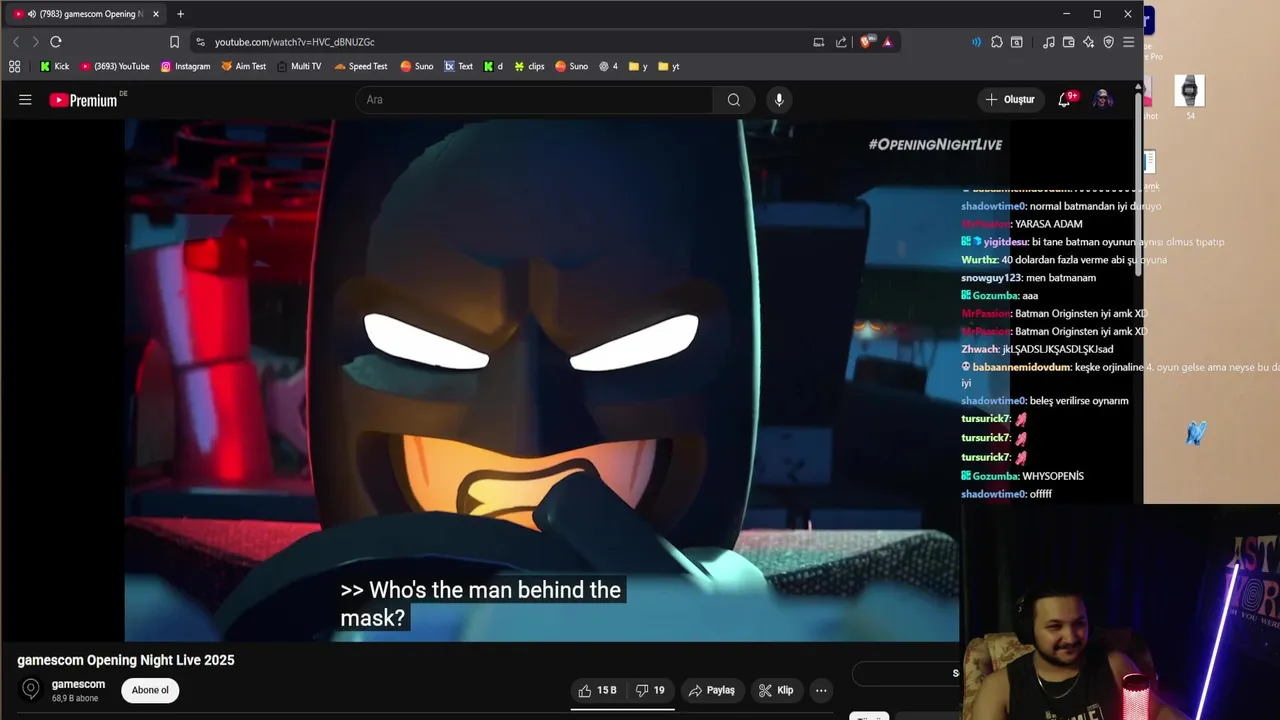This screenshot has height=720, width=1280.
Task: Open the Brave VPN shield icon
Action: pyautogui.click(x=1108, y=42)
